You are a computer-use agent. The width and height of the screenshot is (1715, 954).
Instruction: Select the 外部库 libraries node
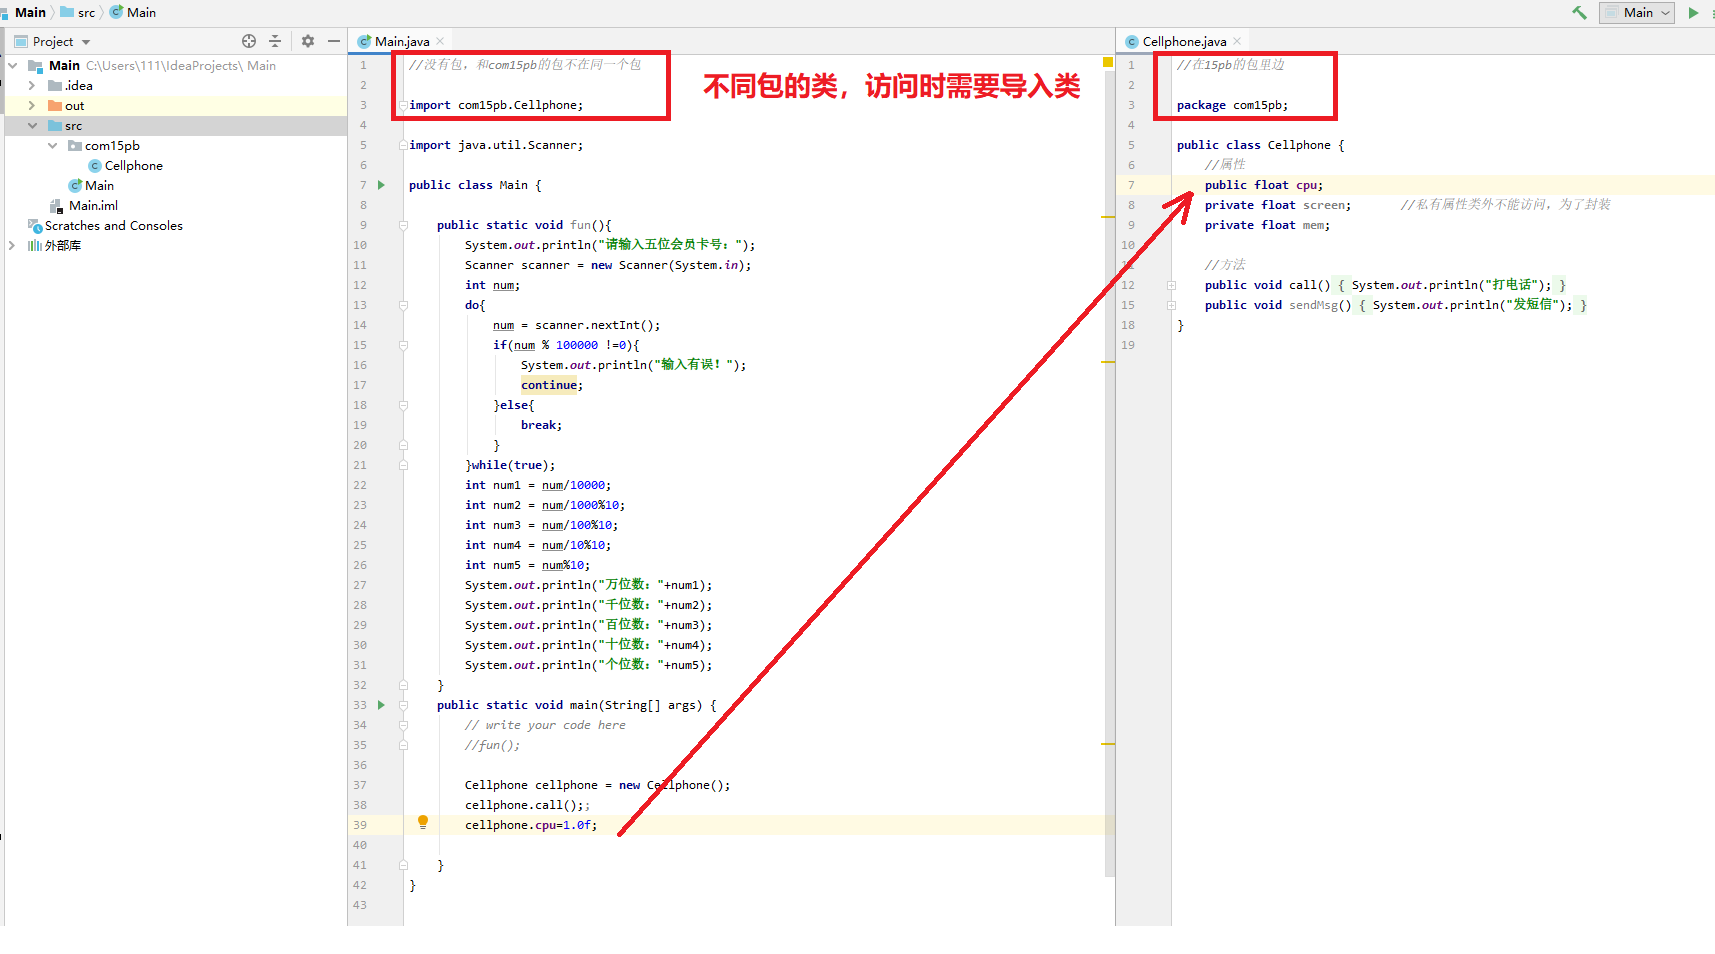tap(62, 246)
